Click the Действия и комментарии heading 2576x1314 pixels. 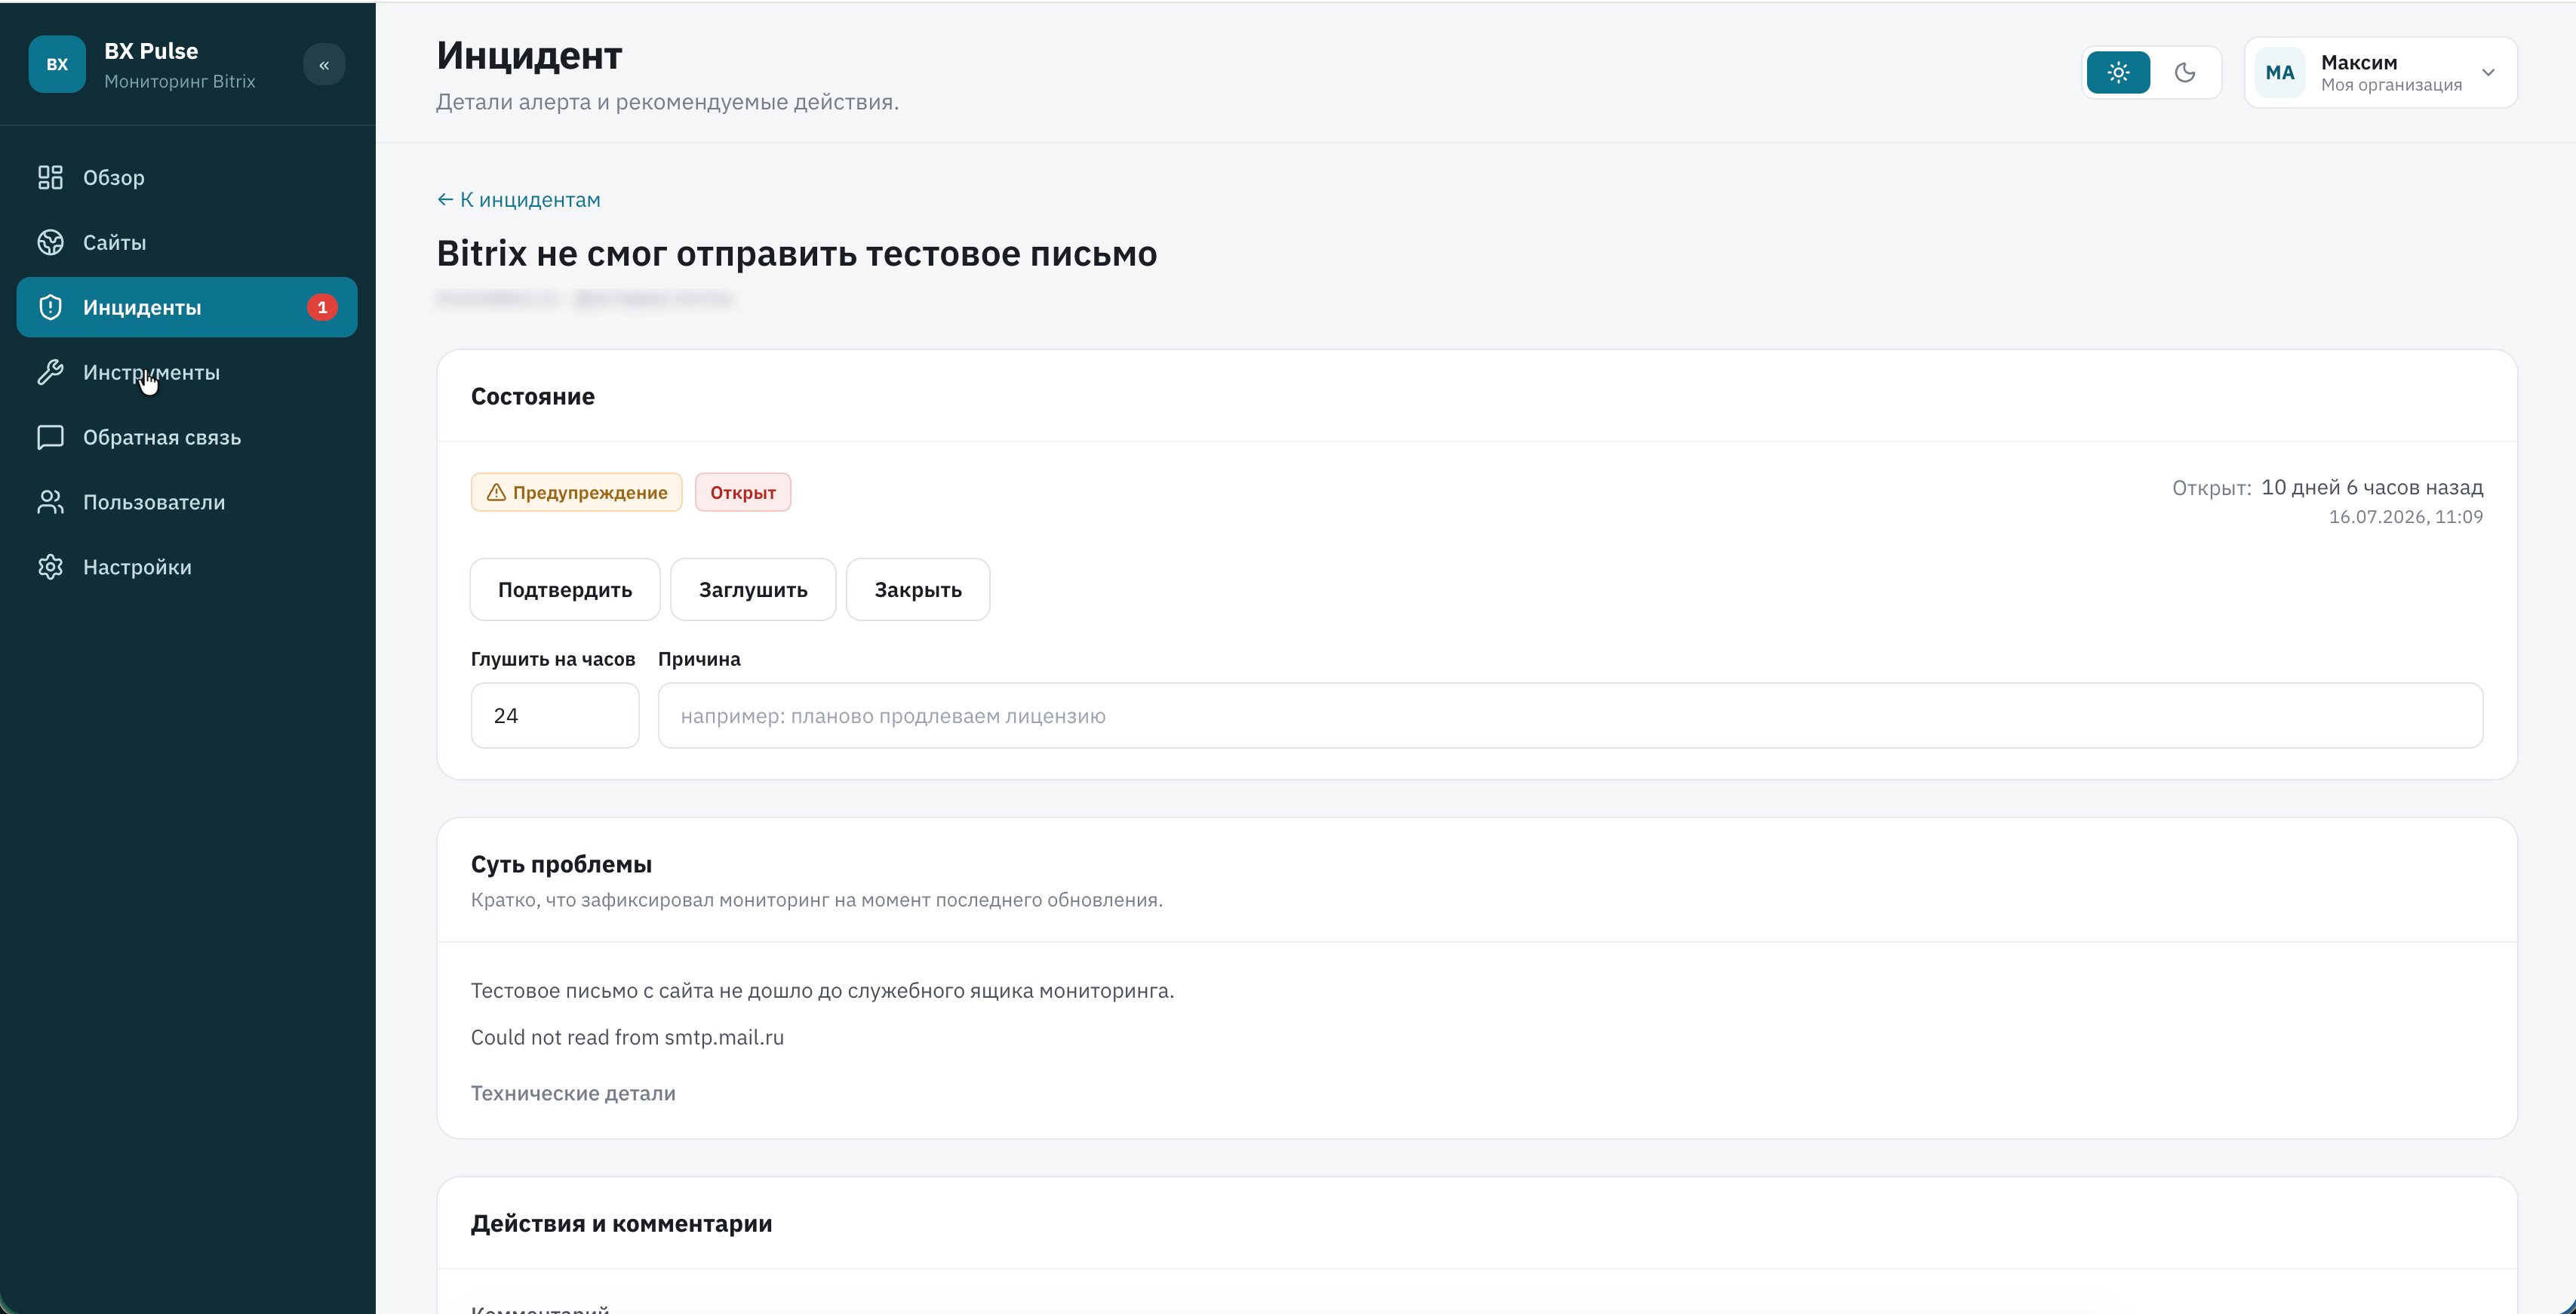tap(621, 1223)
